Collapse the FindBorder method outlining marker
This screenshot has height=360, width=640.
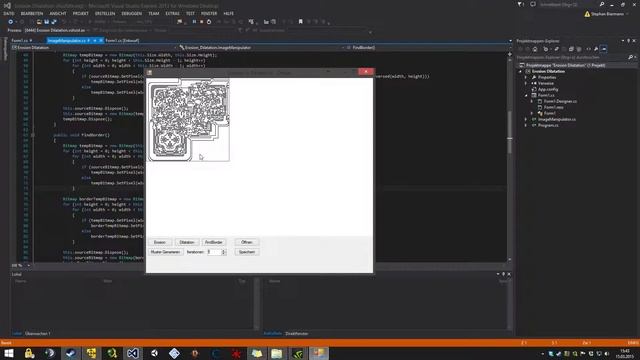pyautogui.click(x=33, y=135)
